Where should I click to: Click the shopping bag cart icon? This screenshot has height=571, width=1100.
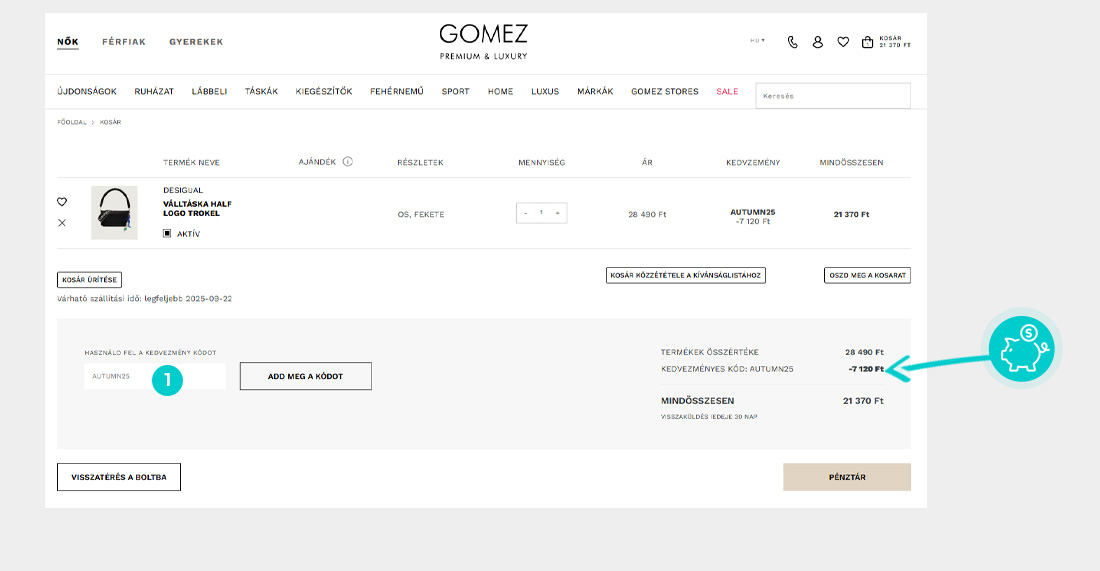pos(868,42)
